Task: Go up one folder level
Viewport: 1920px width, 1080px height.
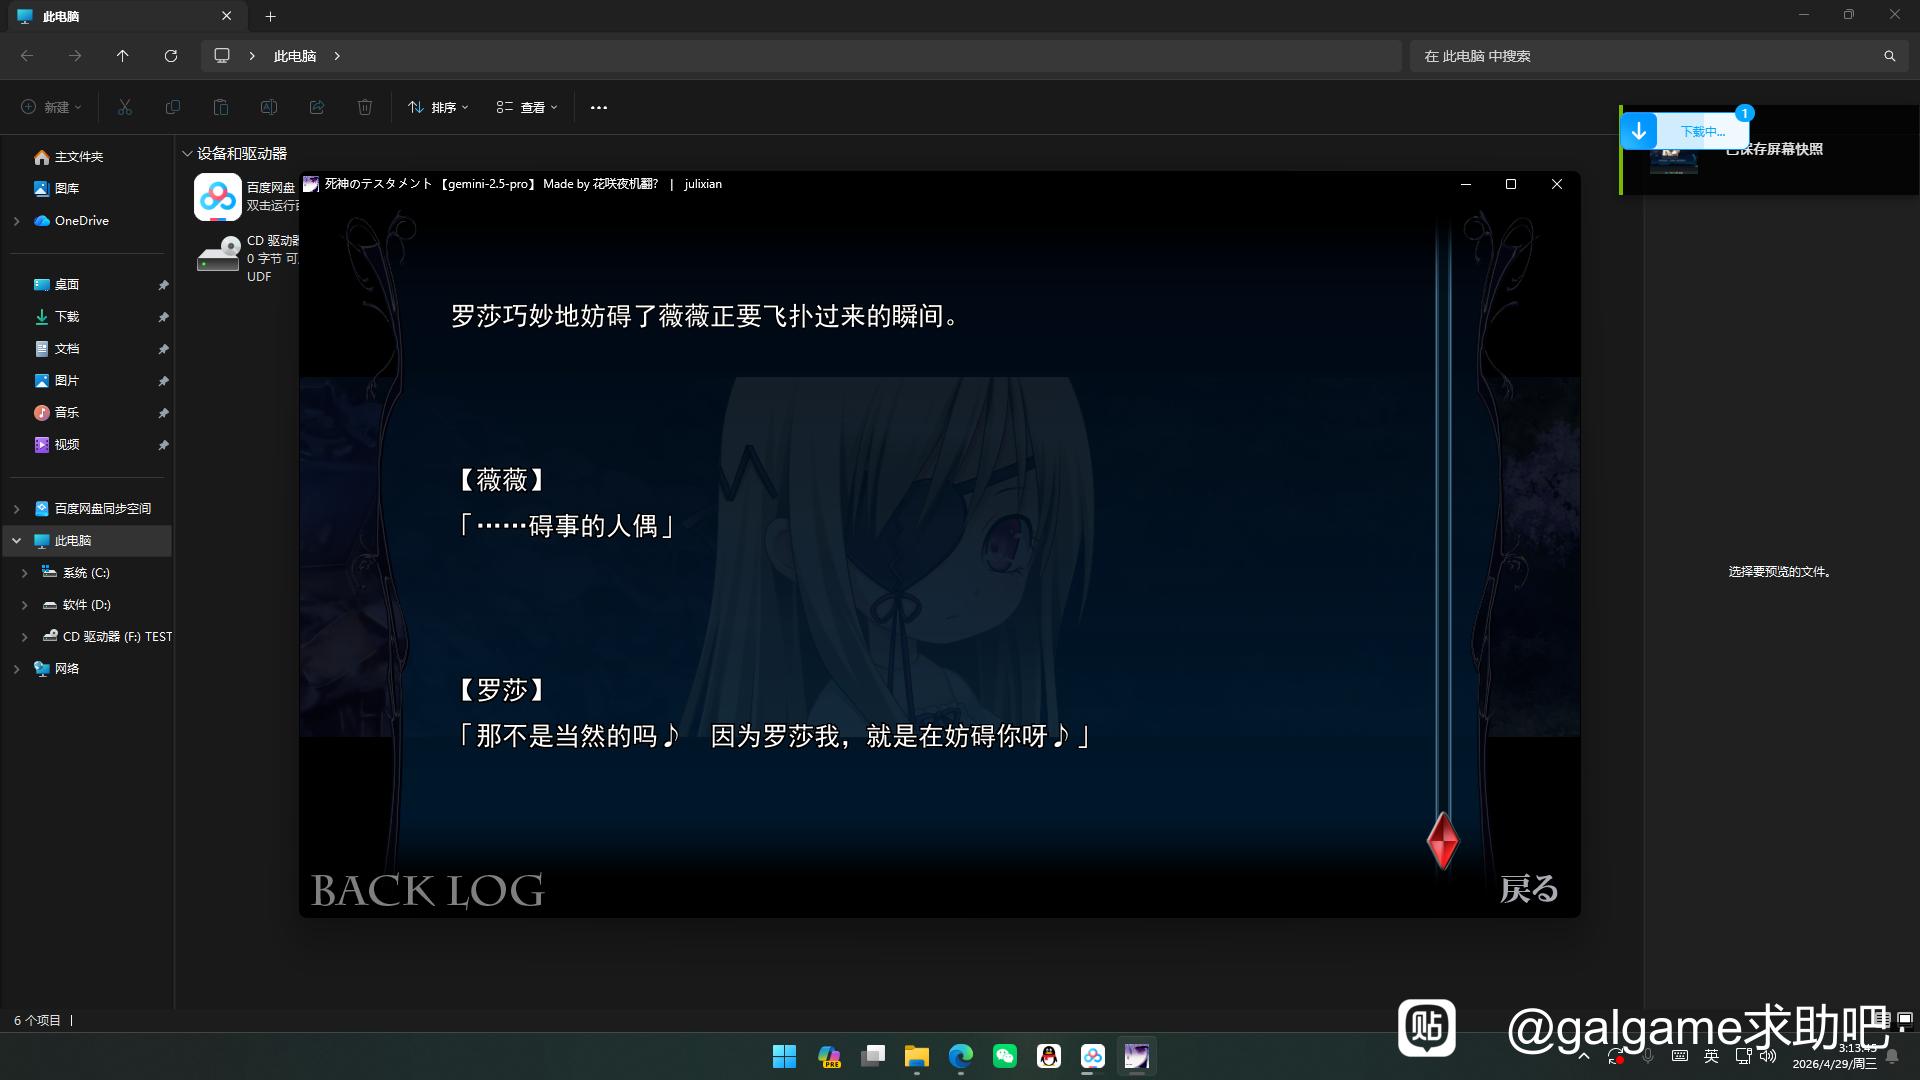Action: (x=123, y=56)
